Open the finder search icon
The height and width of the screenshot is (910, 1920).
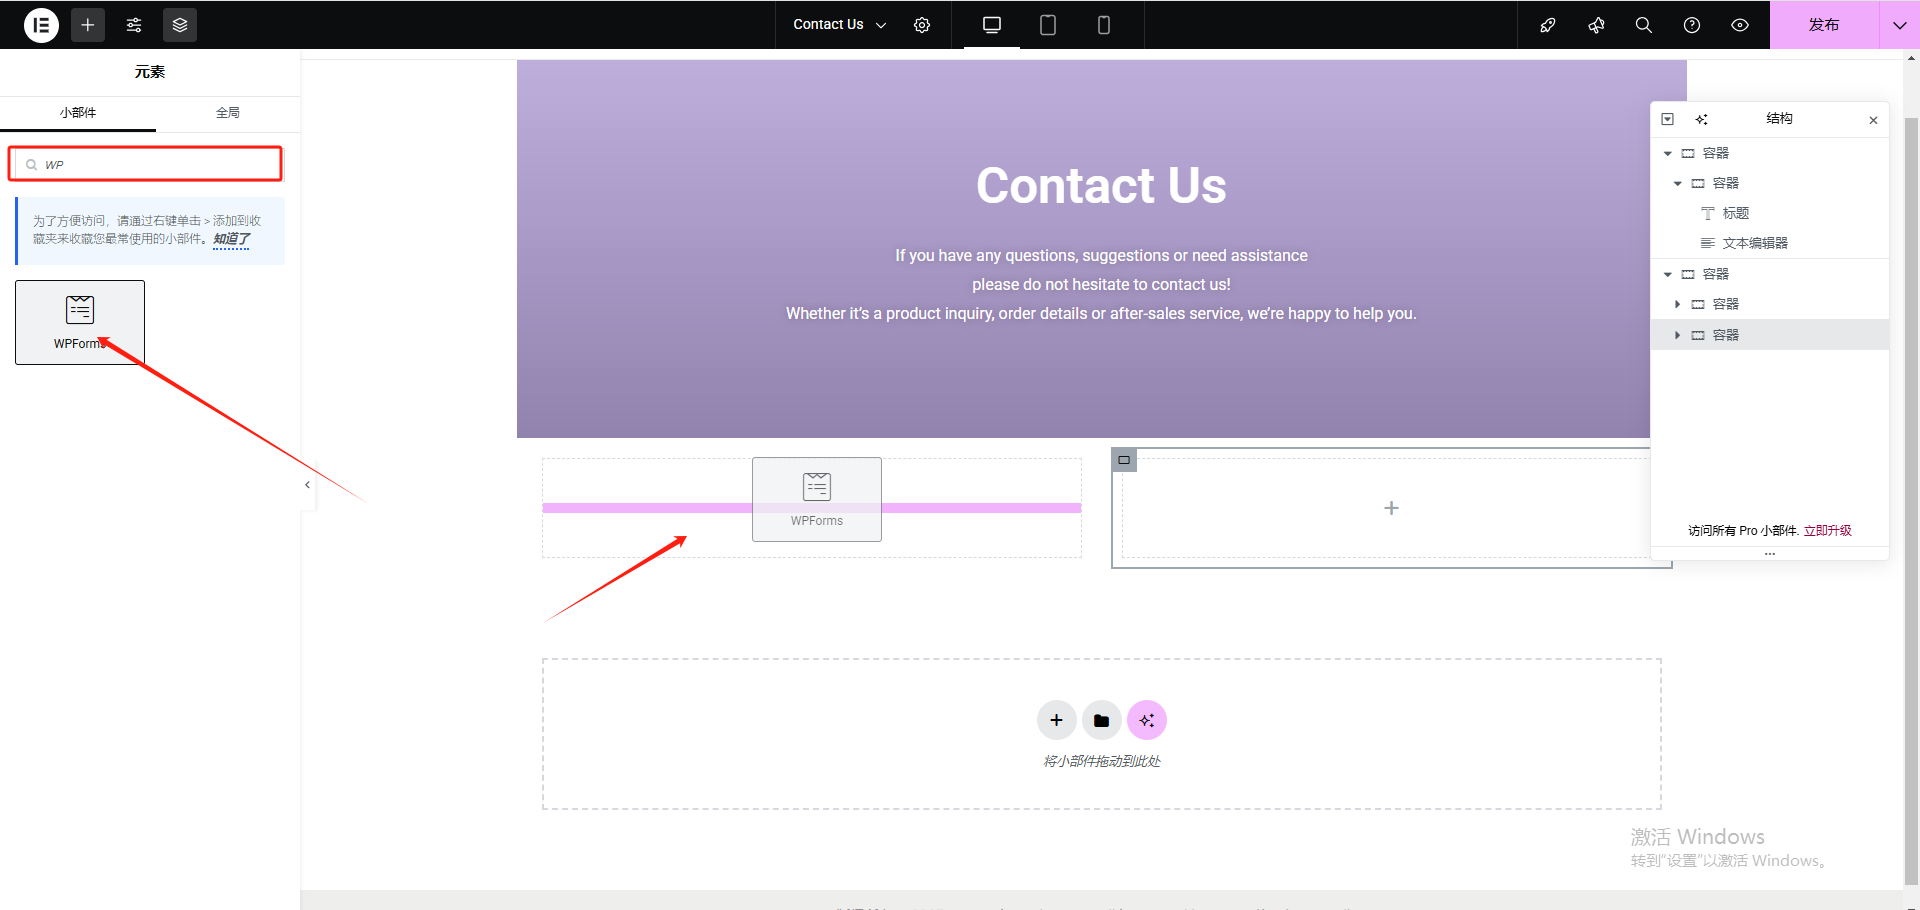[x=1644, y=25]
